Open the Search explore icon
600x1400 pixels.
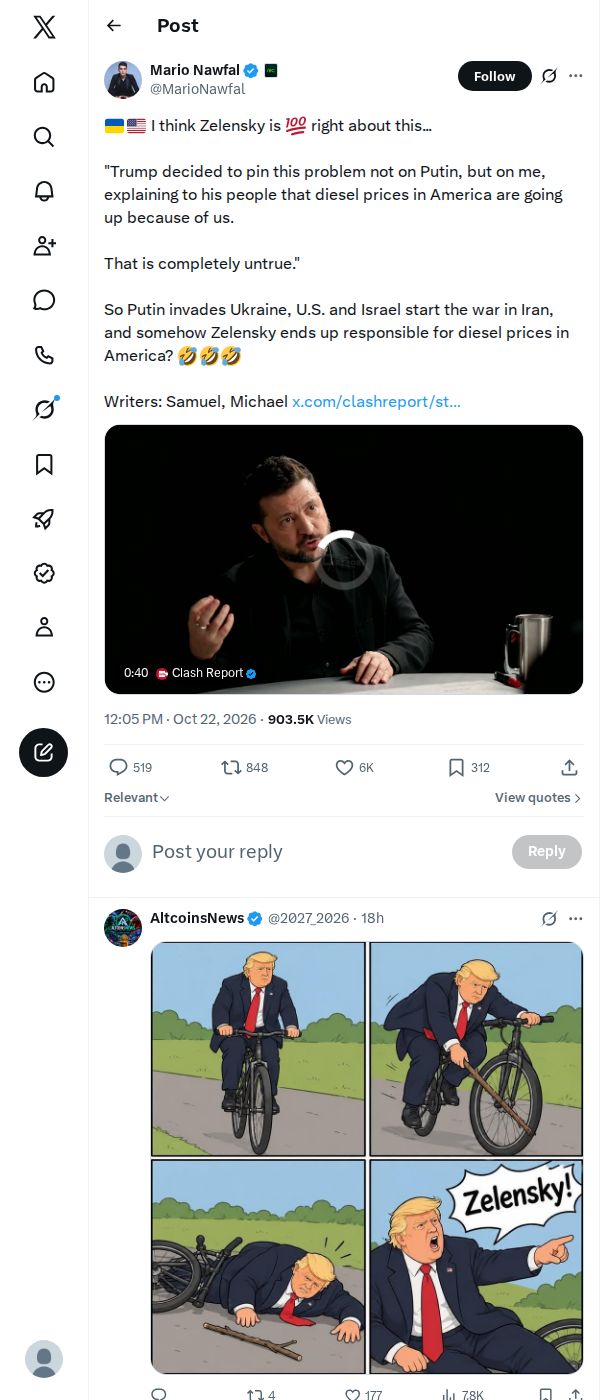coord(44,137)
